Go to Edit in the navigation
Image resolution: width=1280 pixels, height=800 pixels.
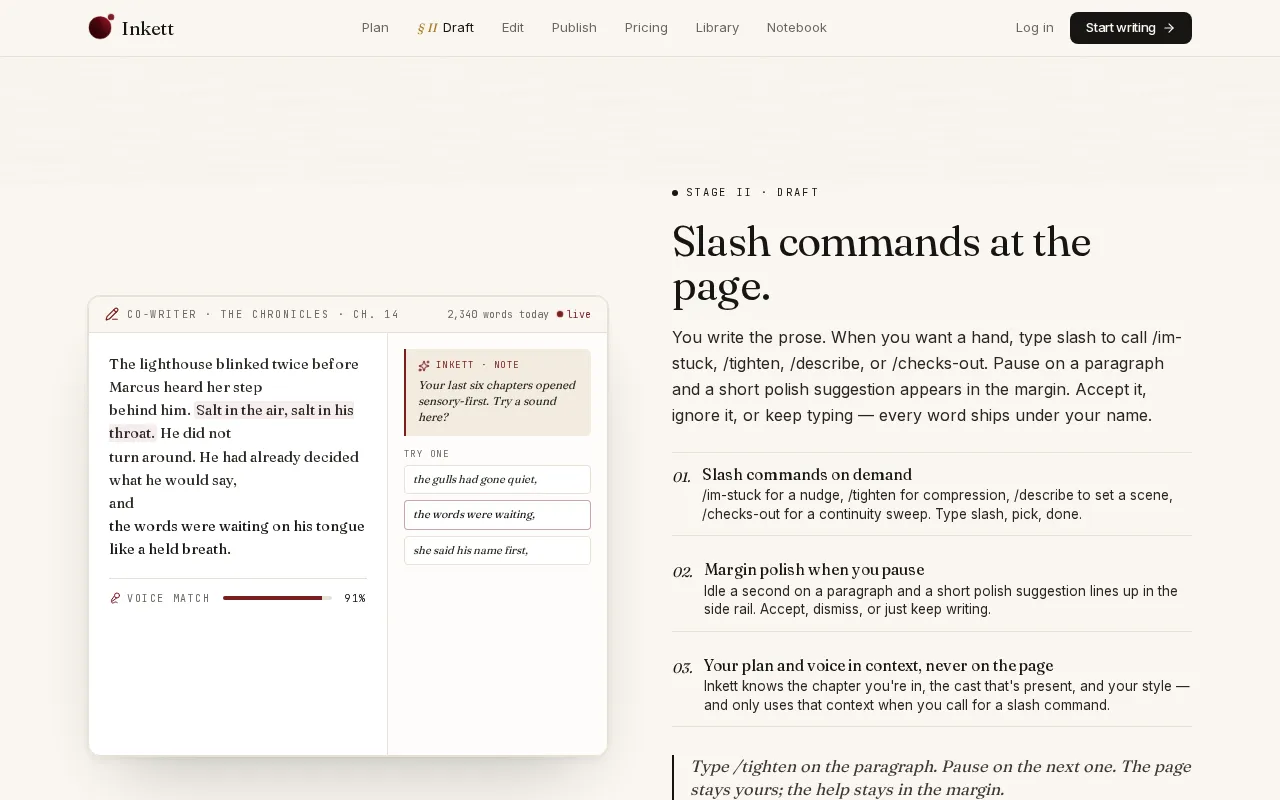[513, 28]
